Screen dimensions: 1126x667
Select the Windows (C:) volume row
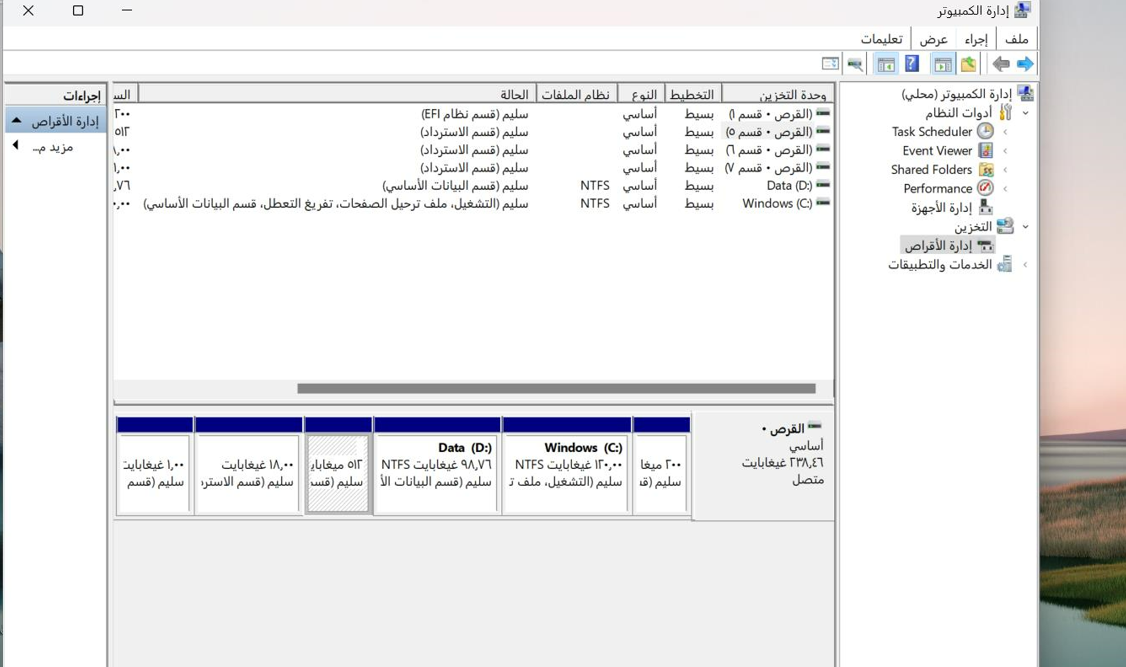click(473, 204)
